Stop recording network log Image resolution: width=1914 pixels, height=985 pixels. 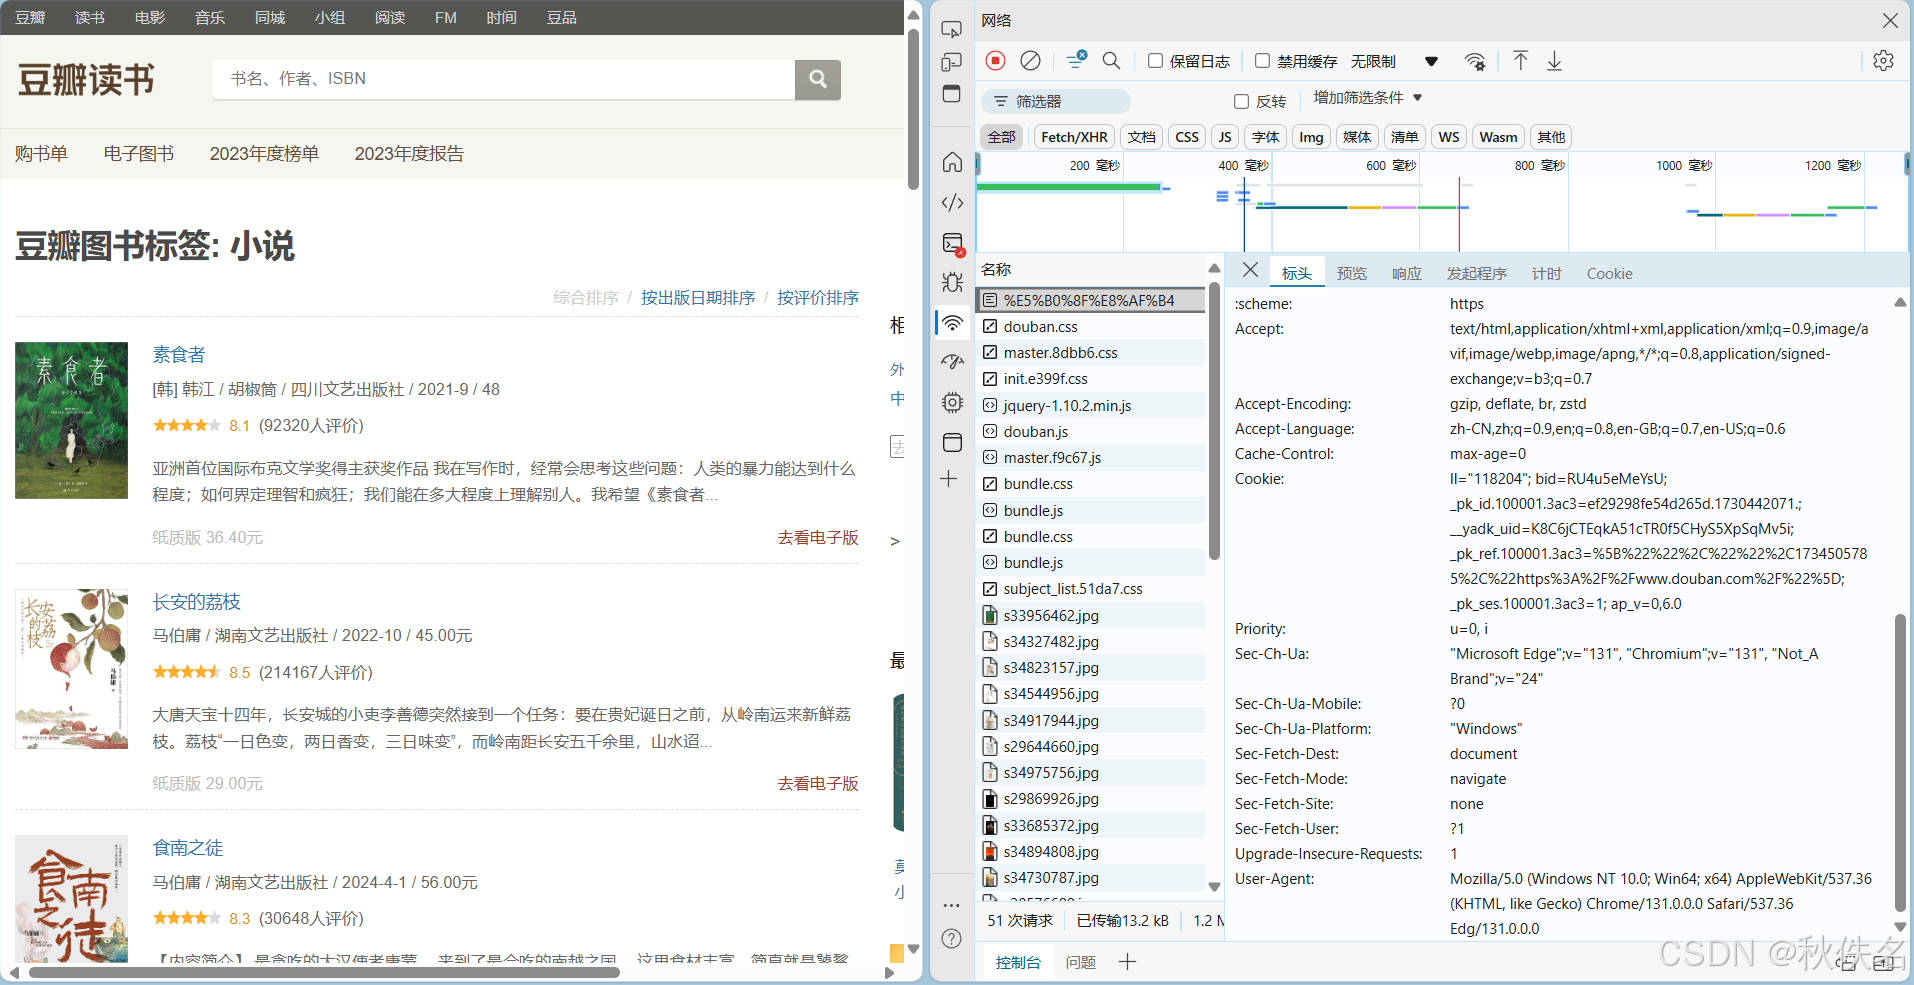pyautogui.click(x=995, y=61)
